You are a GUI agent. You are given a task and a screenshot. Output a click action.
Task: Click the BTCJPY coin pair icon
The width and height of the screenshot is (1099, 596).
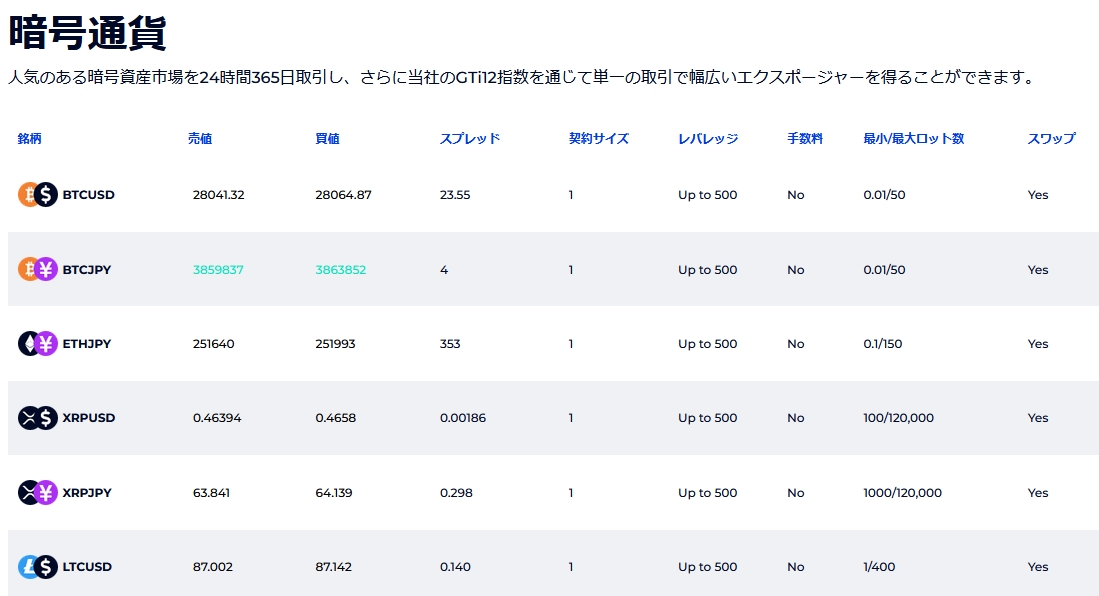coord(38,269)
